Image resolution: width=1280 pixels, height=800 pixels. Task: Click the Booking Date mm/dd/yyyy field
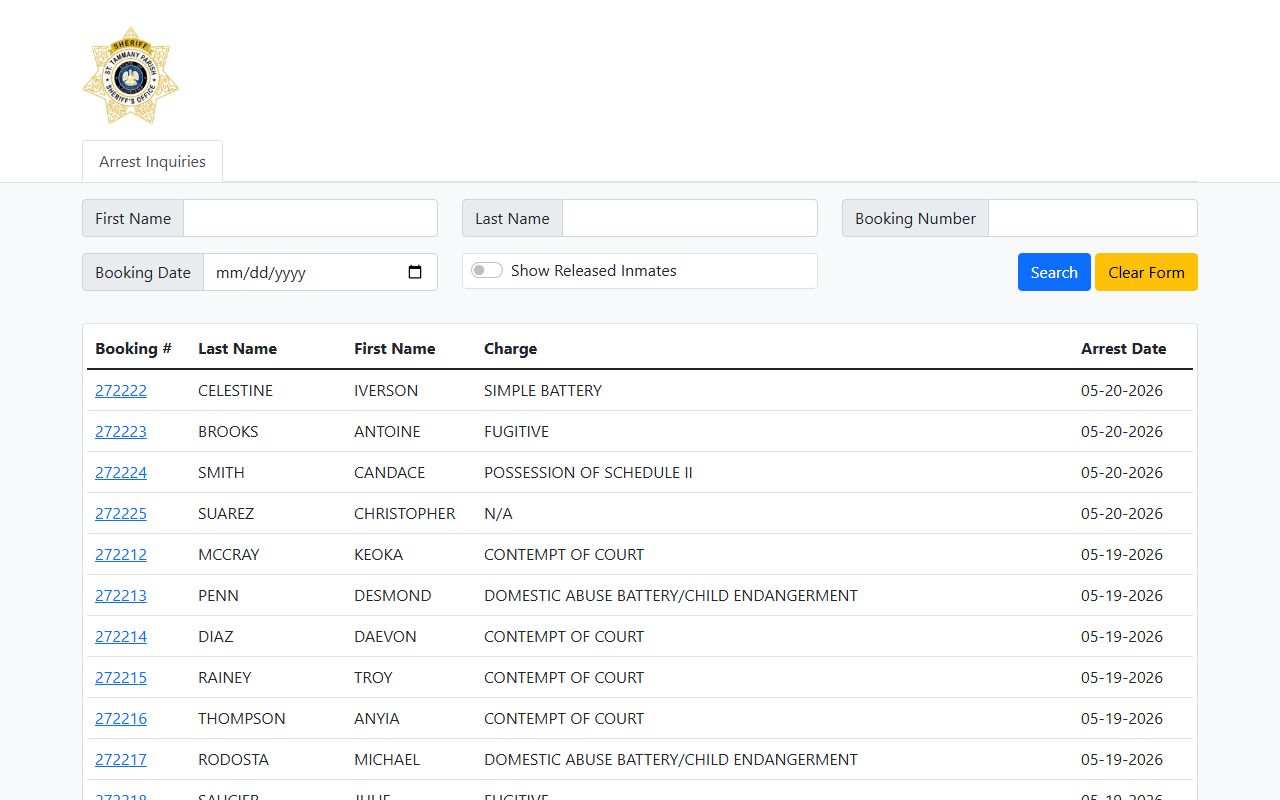tap(320, 272)
